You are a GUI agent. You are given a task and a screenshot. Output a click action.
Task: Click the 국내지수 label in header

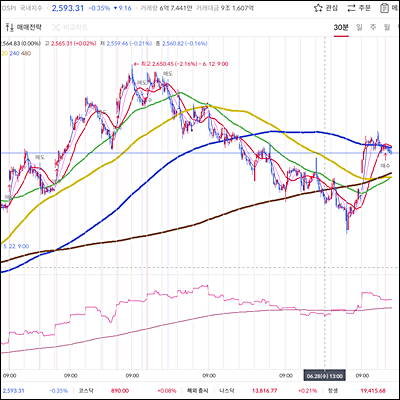(31, 8)
